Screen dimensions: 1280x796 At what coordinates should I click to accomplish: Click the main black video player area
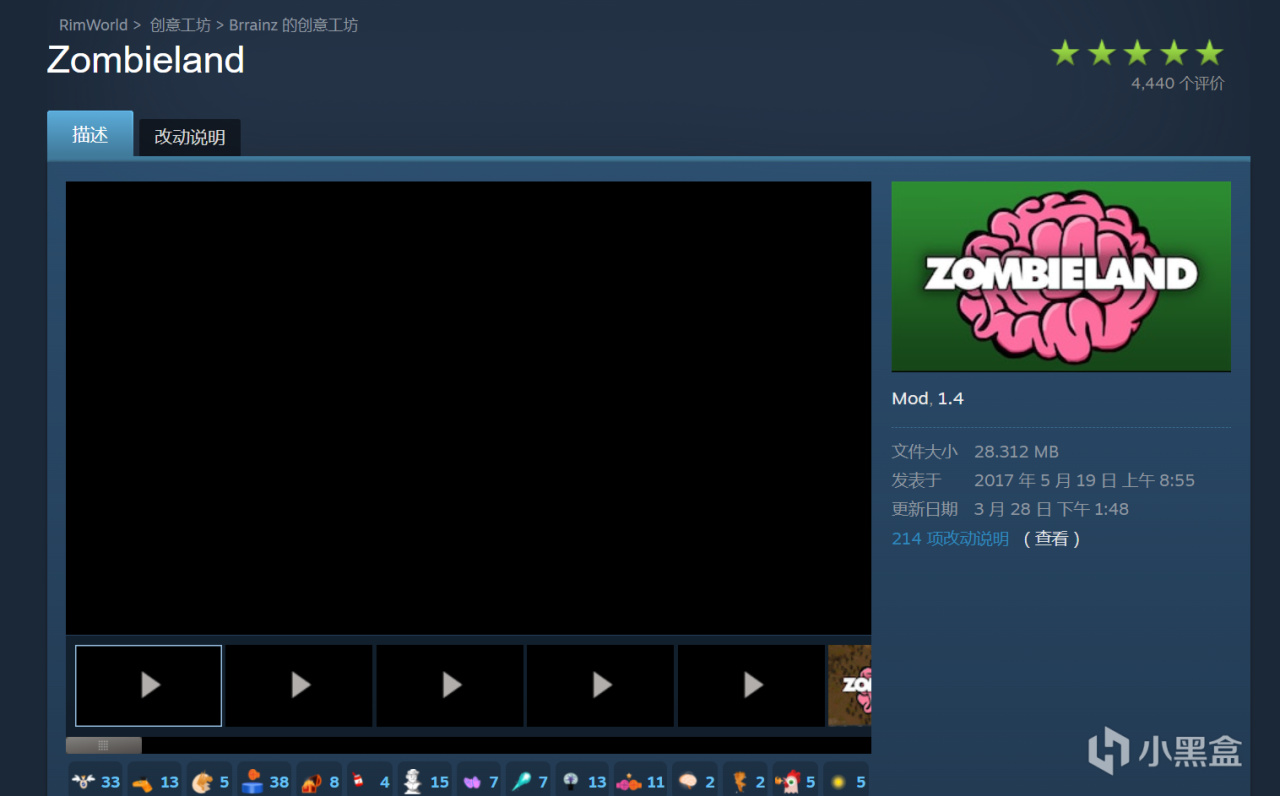[468, 408]
